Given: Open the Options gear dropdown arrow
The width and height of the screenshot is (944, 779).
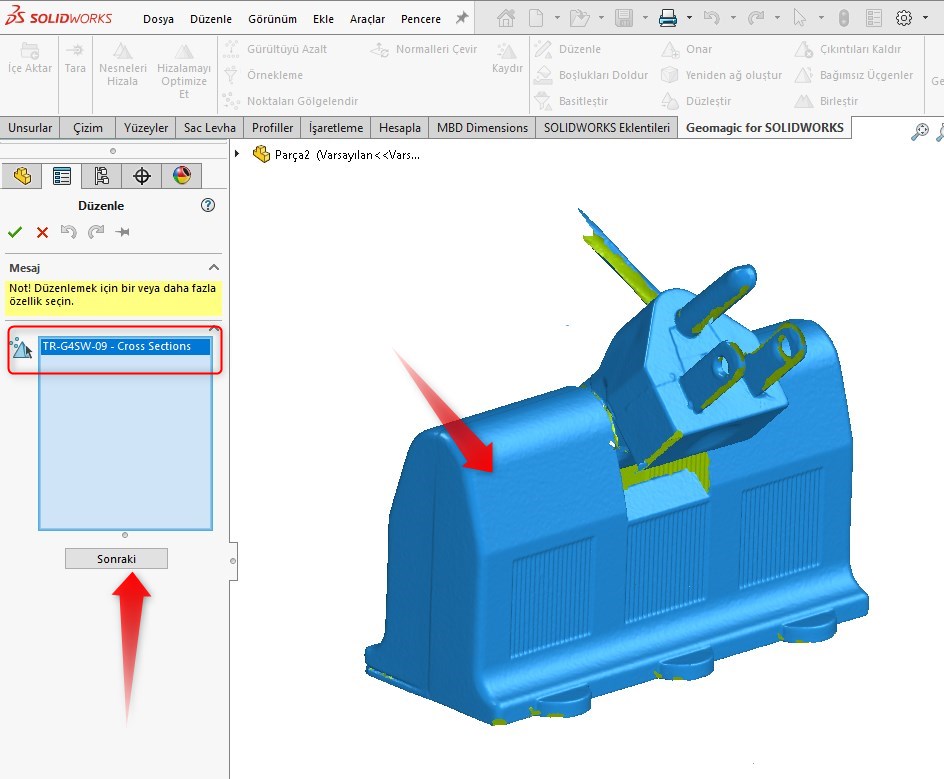Looking at the screenshot, I should click(925, 18).
